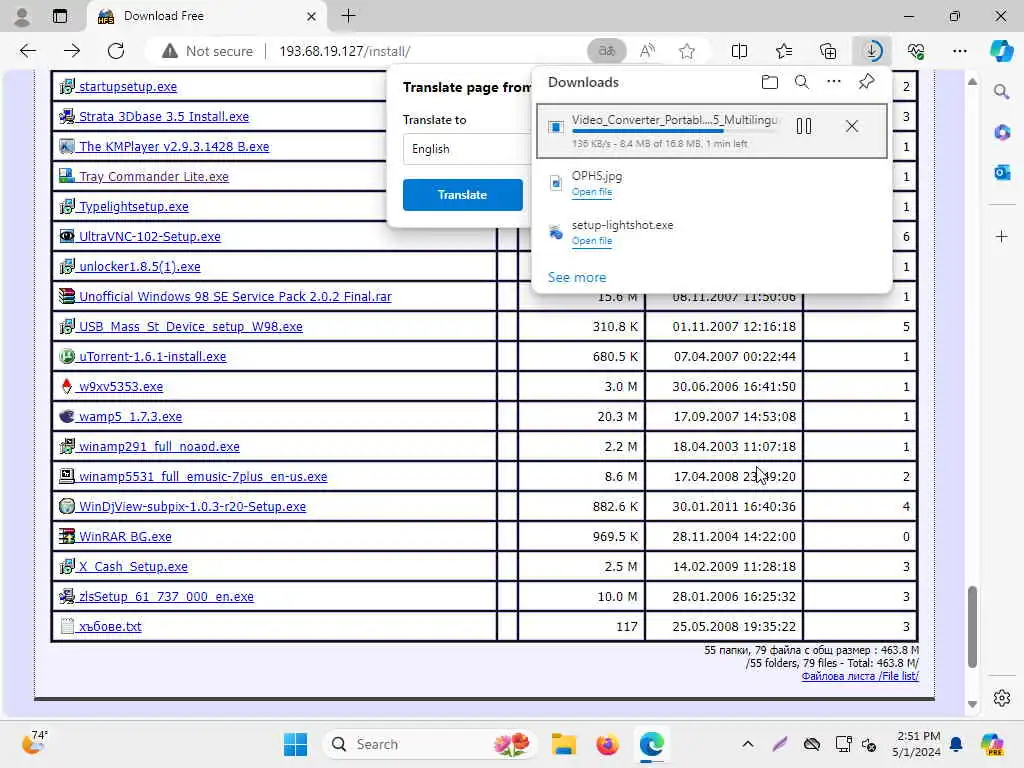Download WinDjView-subpix setup file
Image resolution: width=1024 pixels, height=768 pixels.
[x=192, y=507]
